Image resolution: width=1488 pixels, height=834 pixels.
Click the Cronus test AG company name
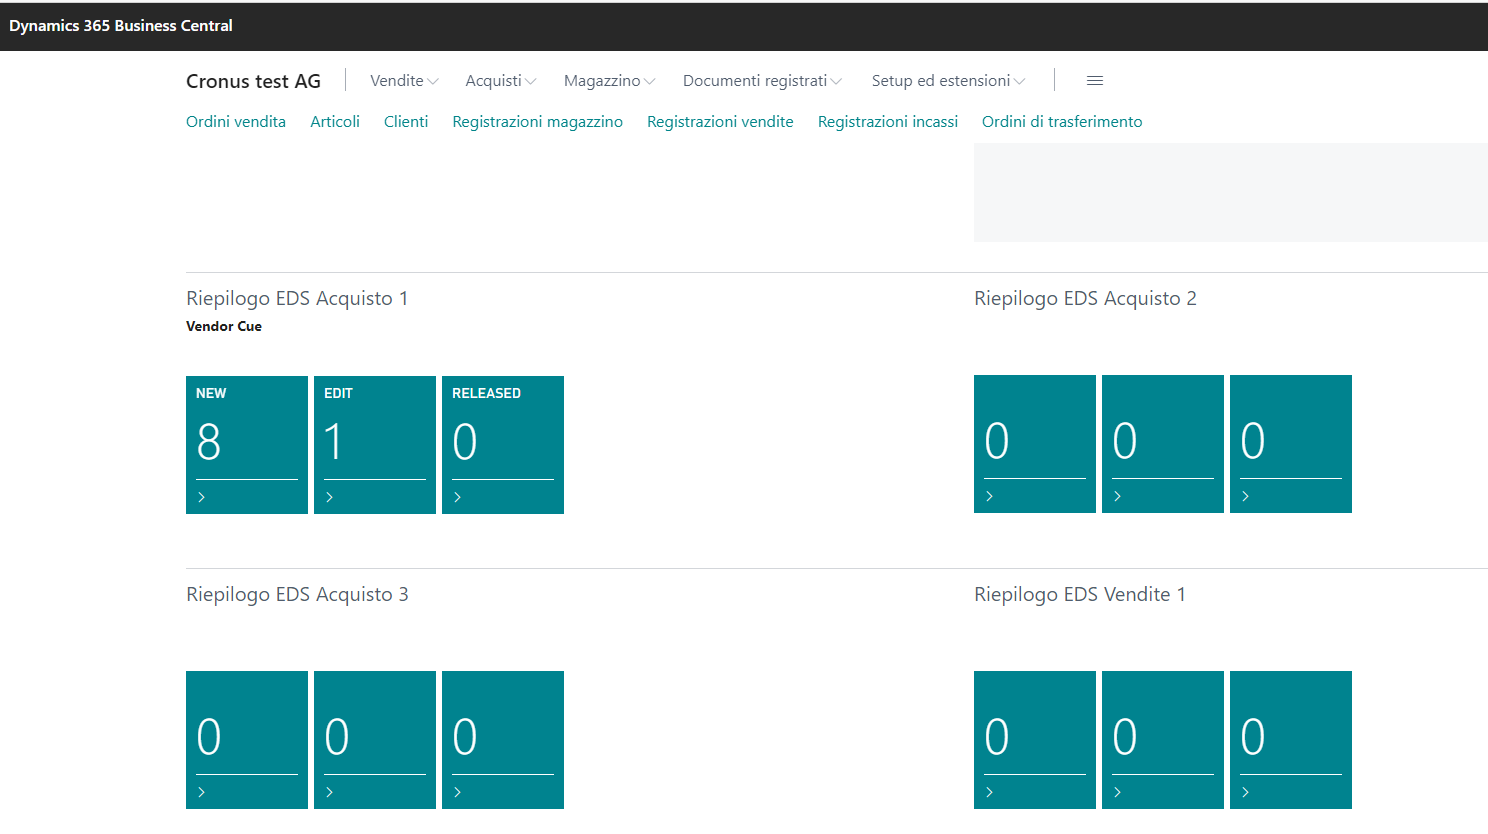[253, 82]
